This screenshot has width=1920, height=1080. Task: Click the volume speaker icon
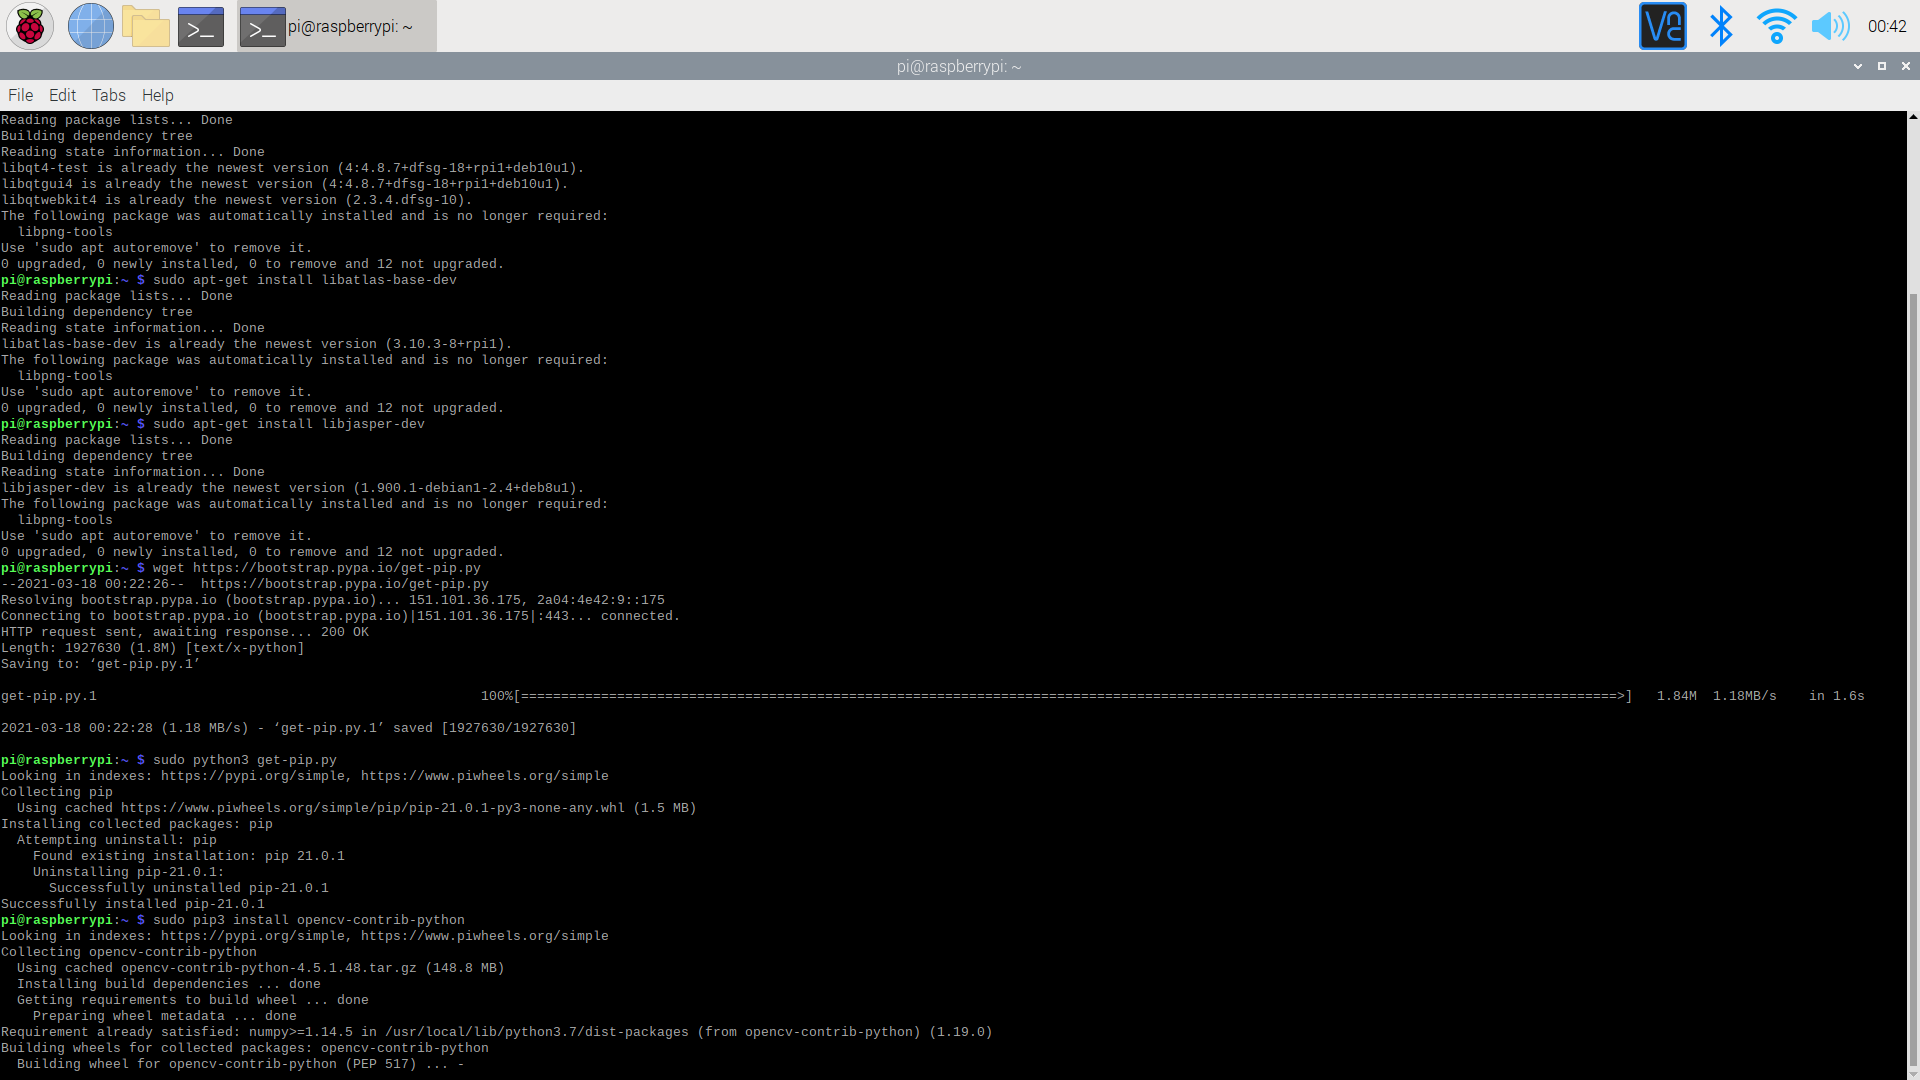click(1830, 26)
